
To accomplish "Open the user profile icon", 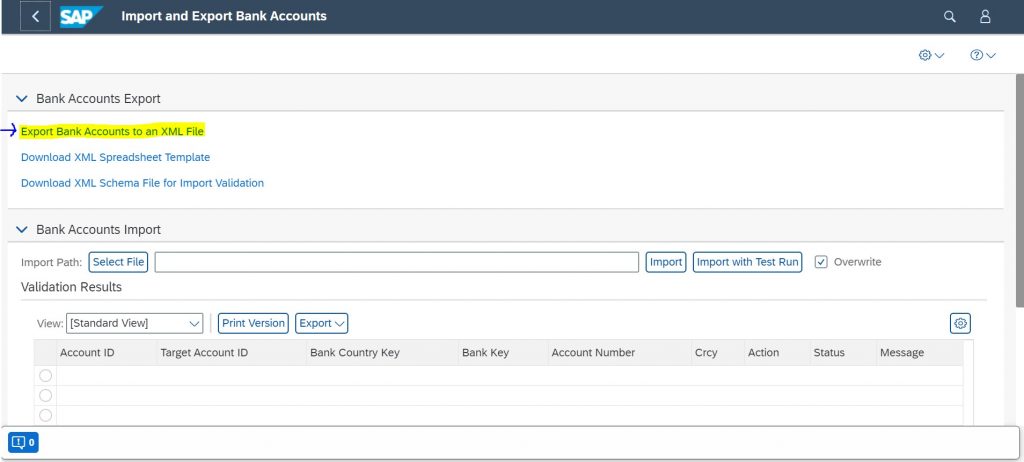I will (985, 16).
